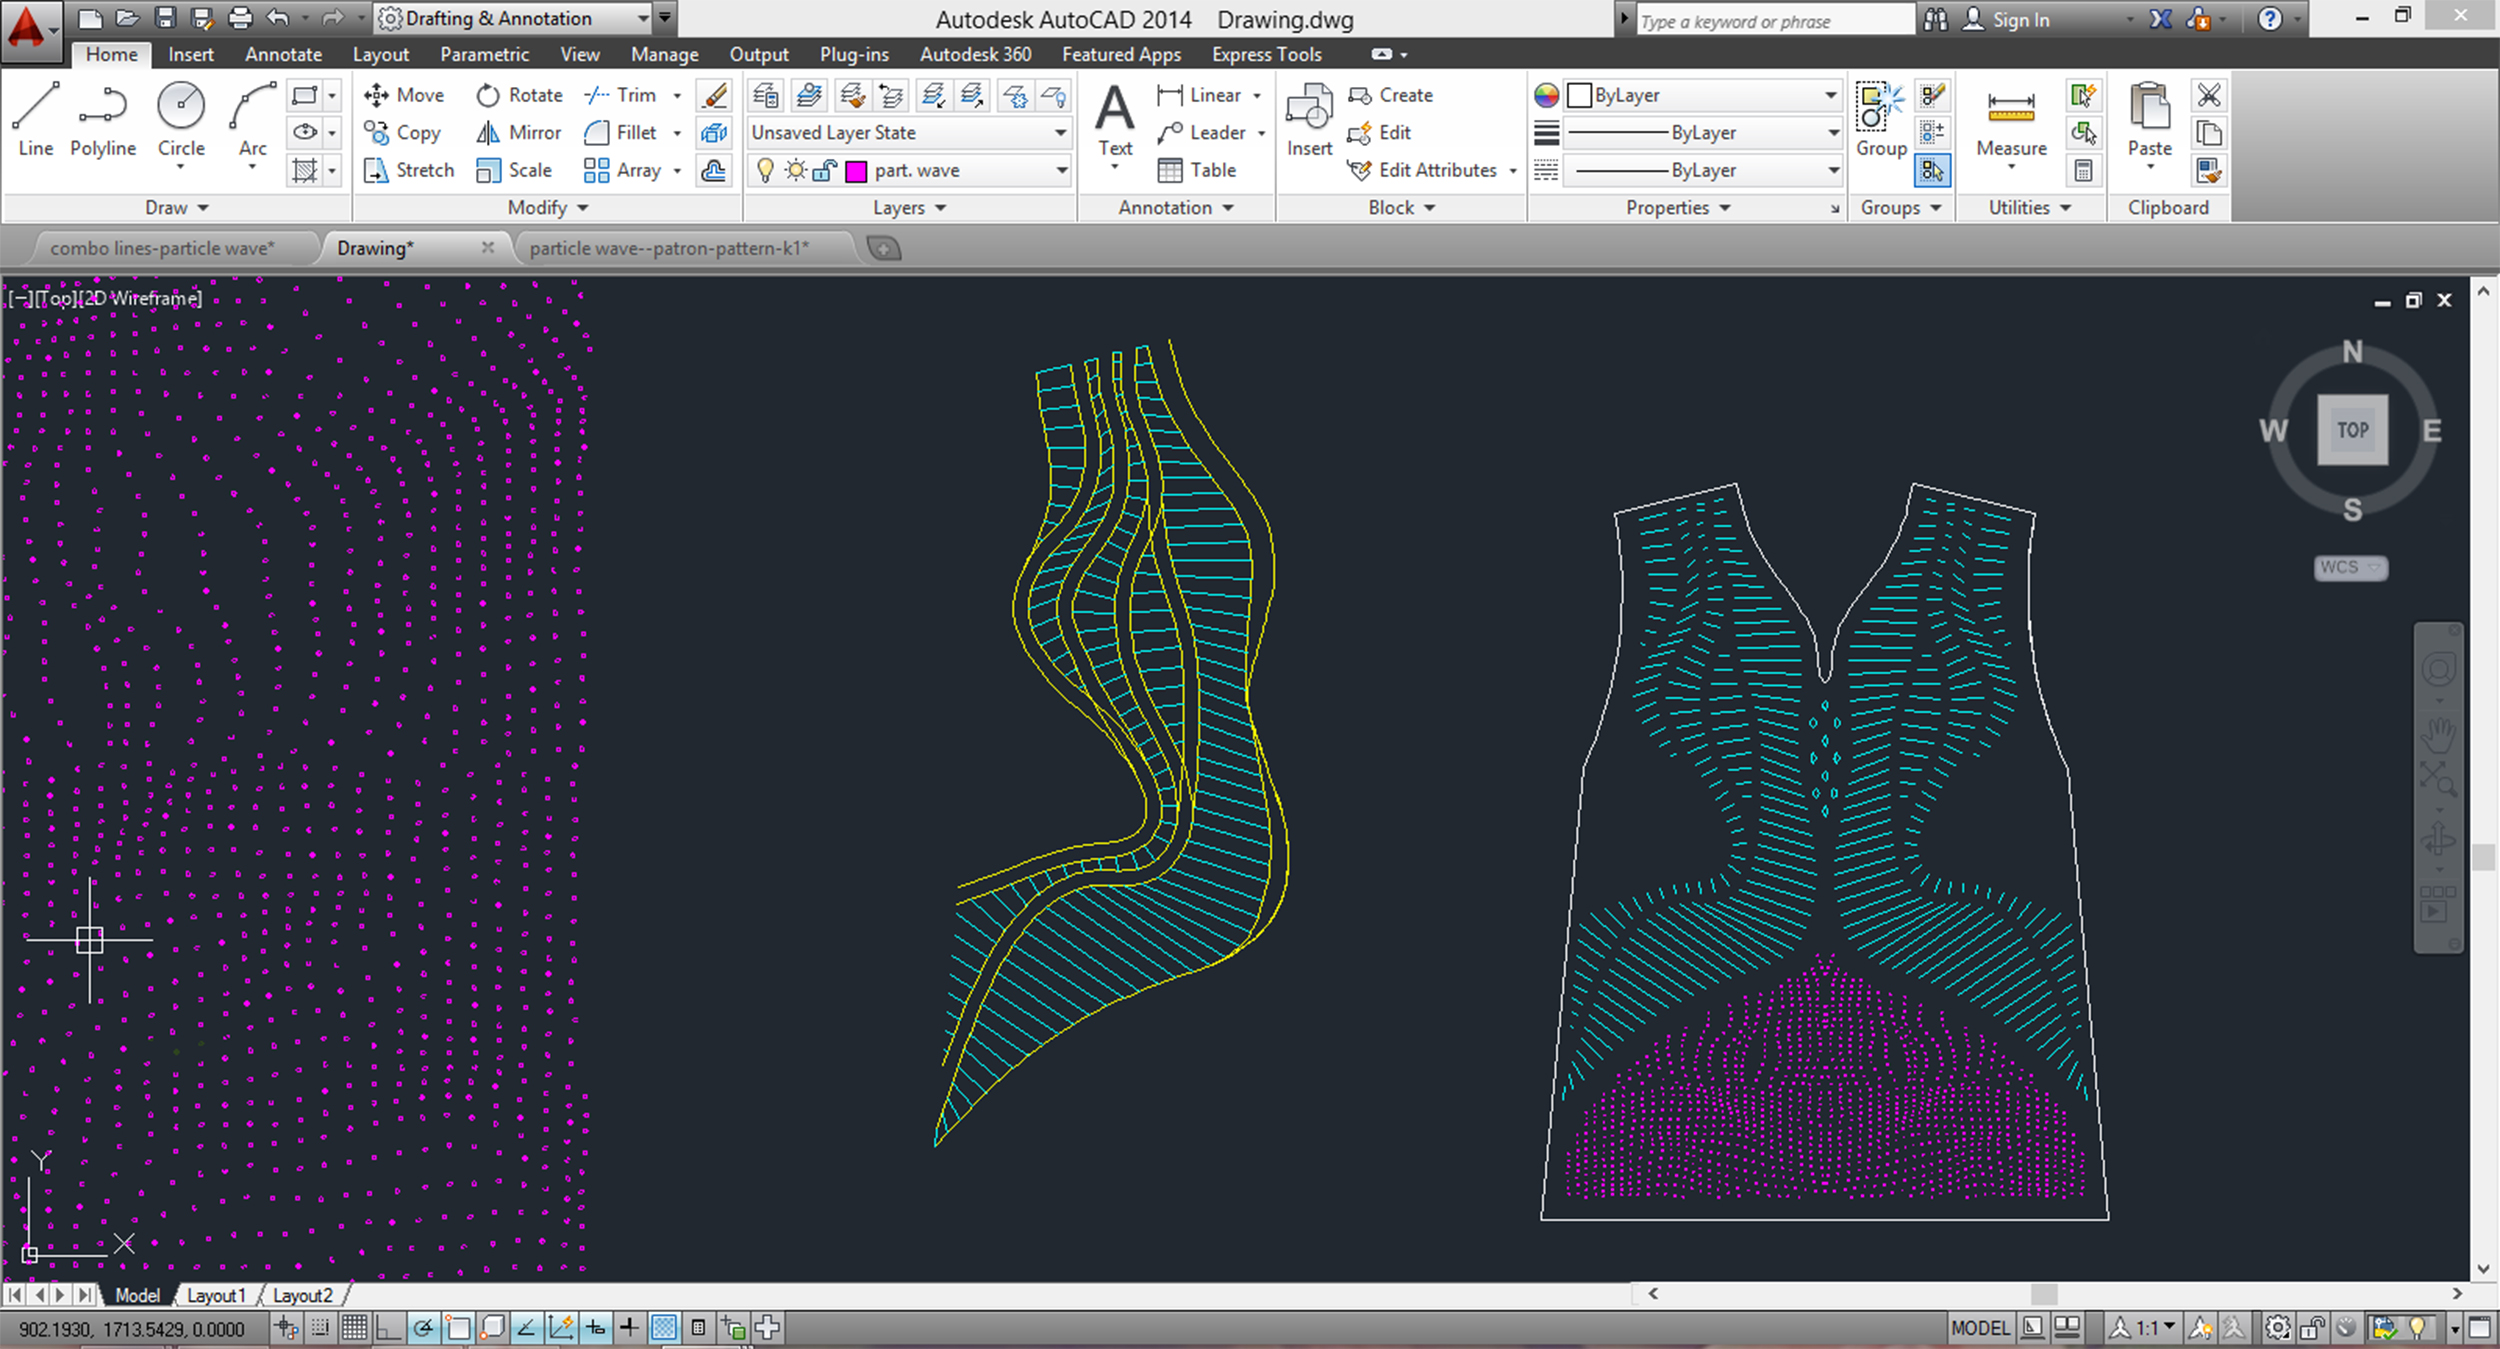Toggle the layer on/off lightbulb
The width and height of the screenshot is (2500, 1349).
[765, 171]
